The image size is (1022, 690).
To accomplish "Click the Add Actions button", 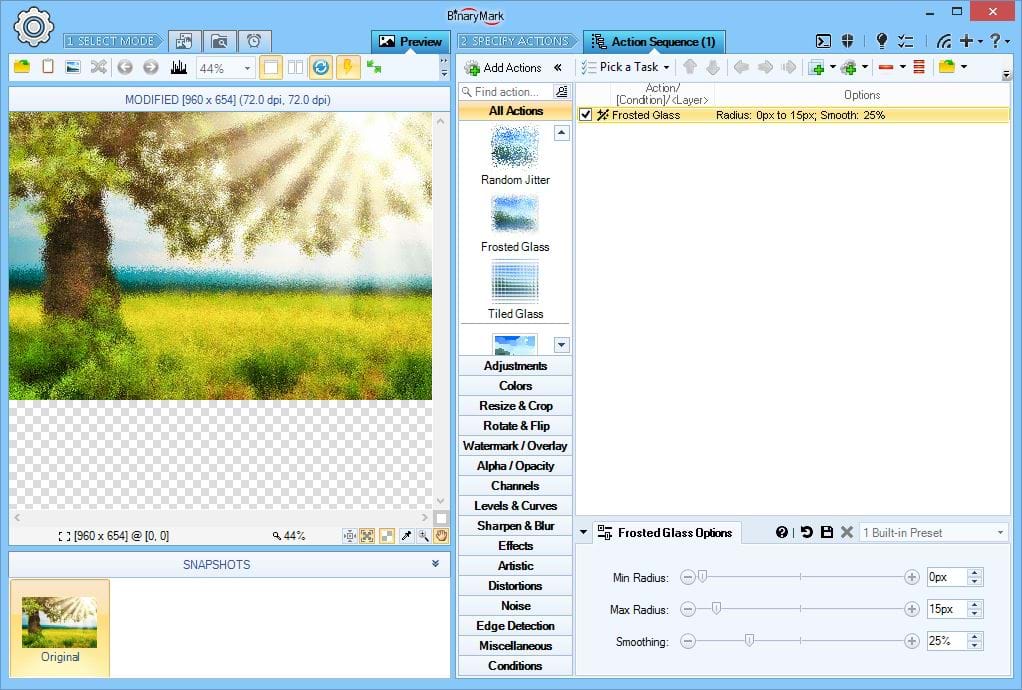I will pos(503,68).
